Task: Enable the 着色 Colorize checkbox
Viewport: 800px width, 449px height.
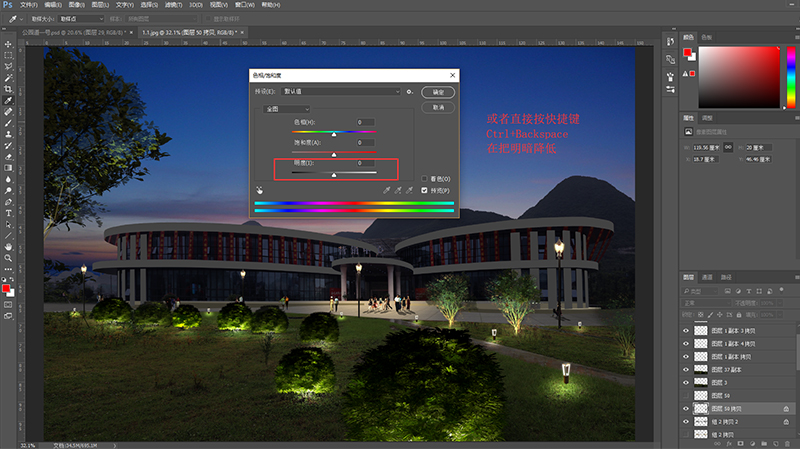Action: pyautogui.click(x=425, y=178)
